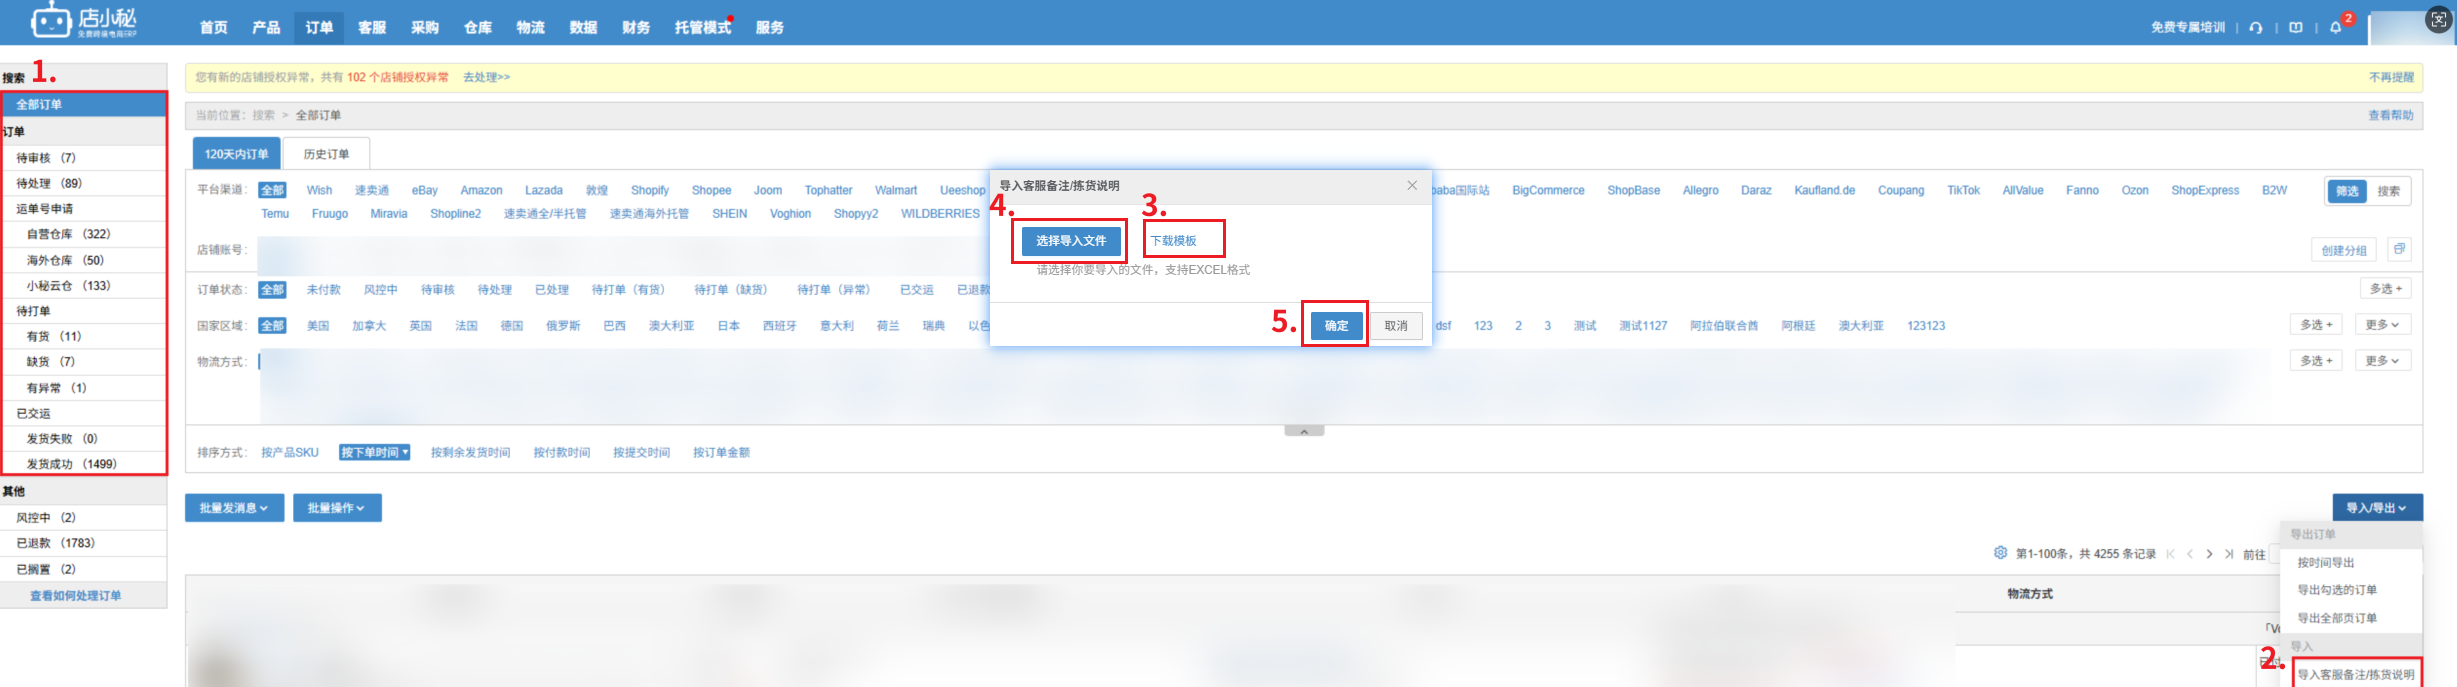Image resolution: width=2457 pixels, height=687 pixels.
Task: Open customer service headset icon
Action: 2256,28
